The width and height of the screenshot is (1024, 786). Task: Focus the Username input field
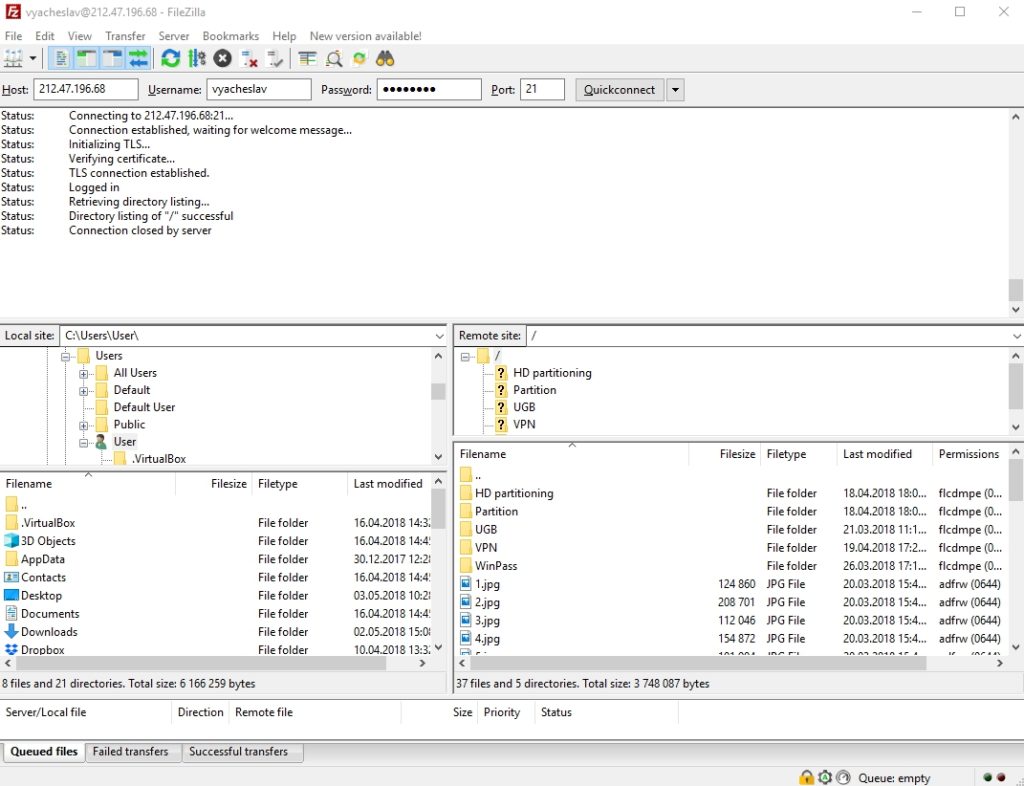pyautogui.click(x=259, y=89)
